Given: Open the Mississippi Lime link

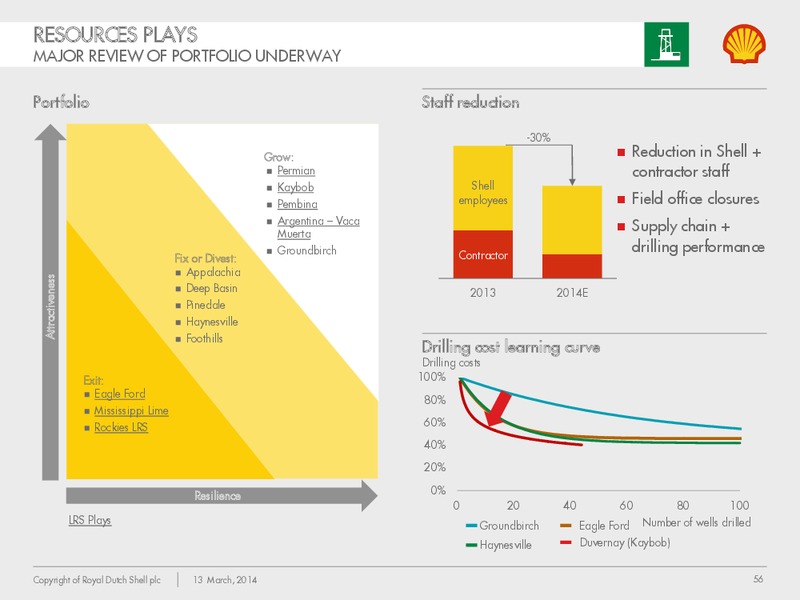Looking at the screenshot, I should pyautogui.click(x=131, y=411).
